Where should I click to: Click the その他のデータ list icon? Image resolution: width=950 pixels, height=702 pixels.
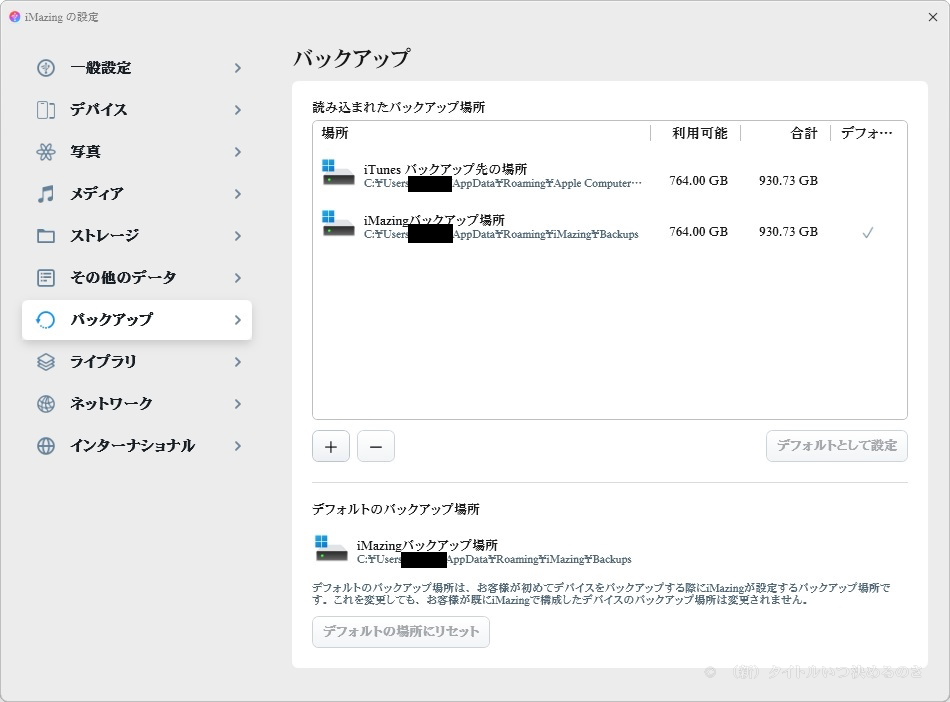[x=46, y=277]
